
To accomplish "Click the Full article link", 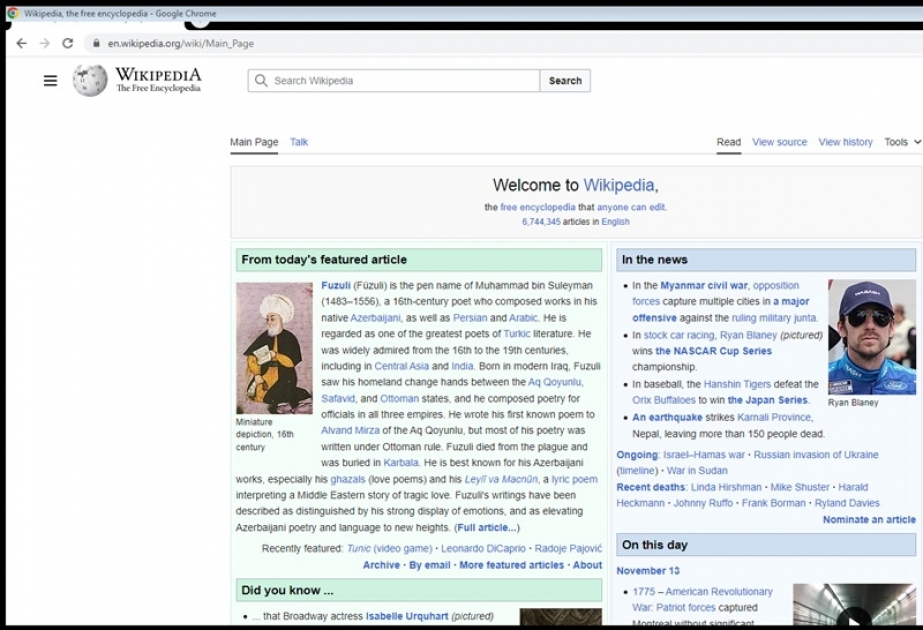I will click(487, 528).
